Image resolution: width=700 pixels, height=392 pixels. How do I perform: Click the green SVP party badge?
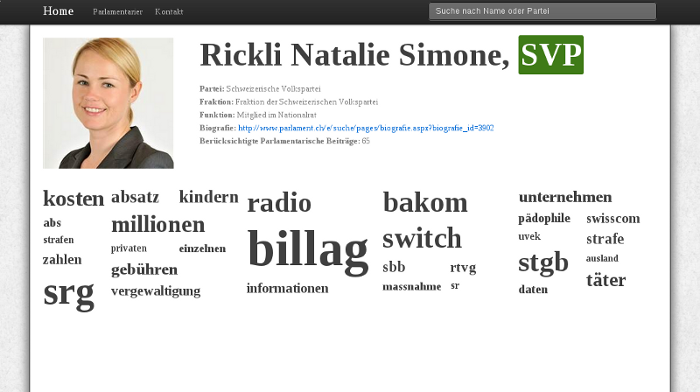(551, 54)
